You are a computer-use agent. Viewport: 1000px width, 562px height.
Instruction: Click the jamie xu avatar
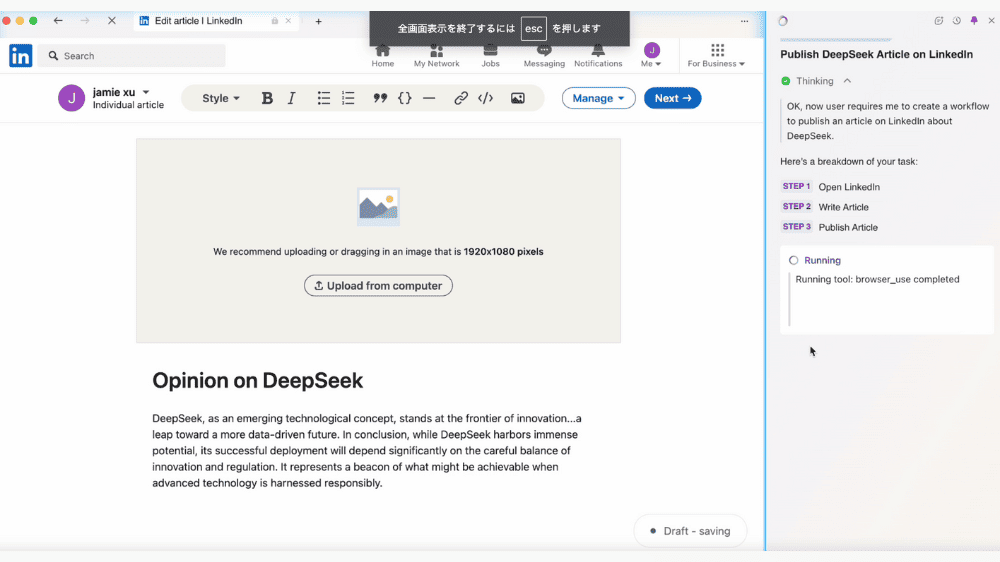pos(71,98)
